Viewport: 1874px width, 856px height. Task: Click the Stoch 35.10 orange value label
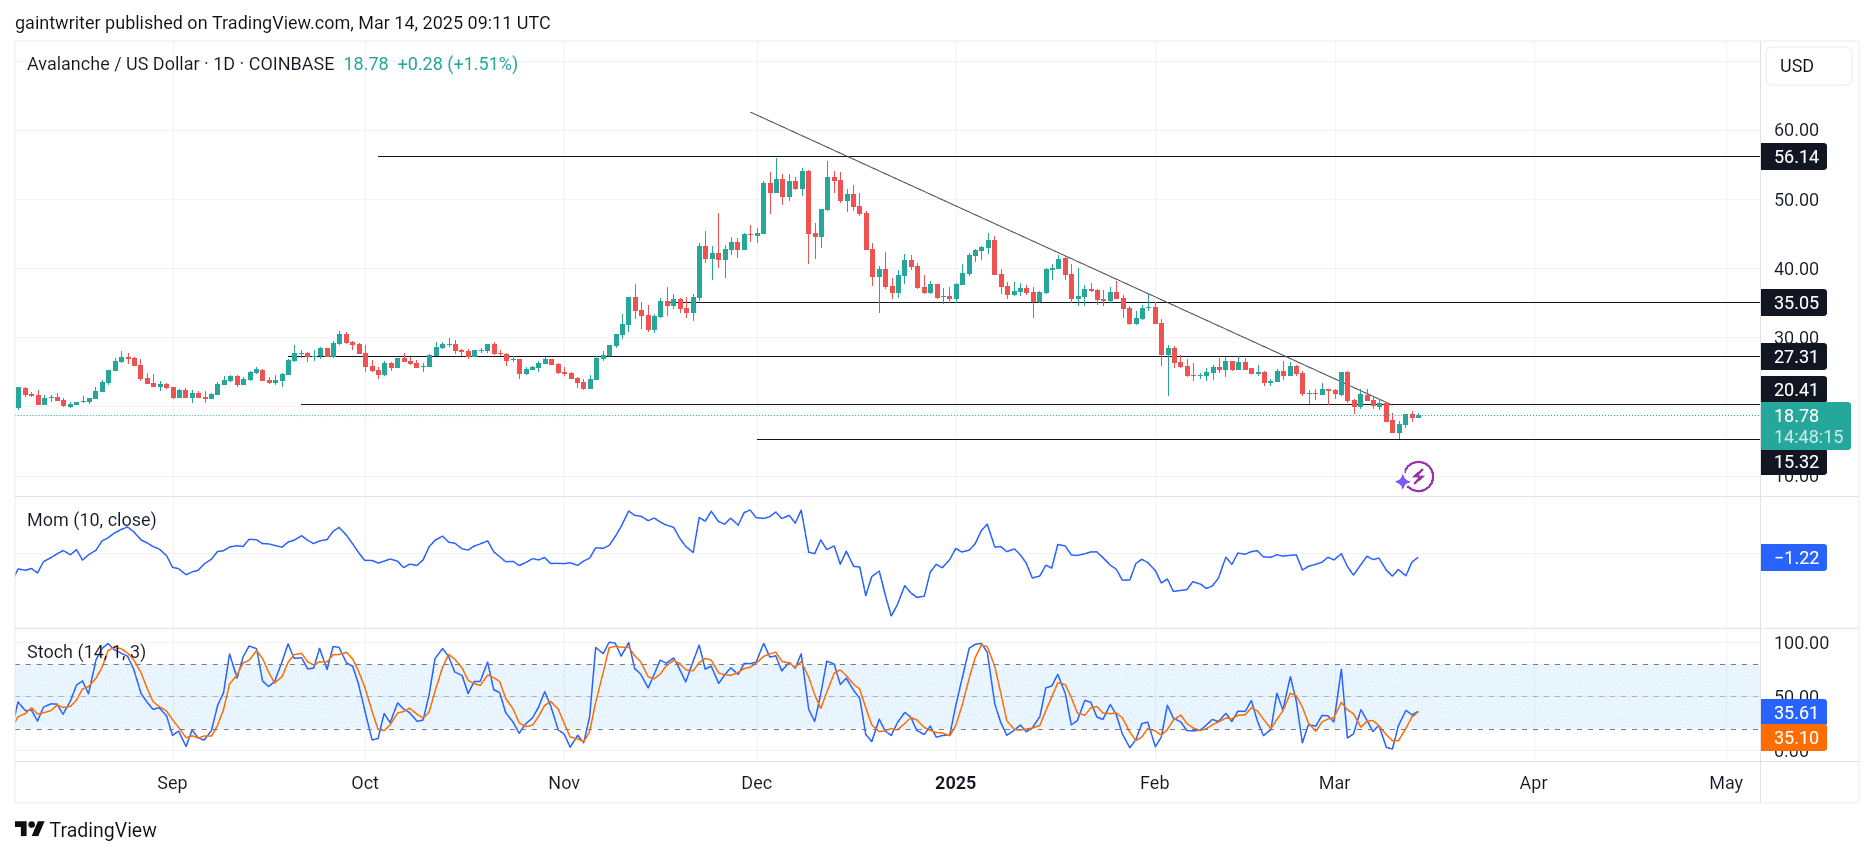tap(1794, 738)
